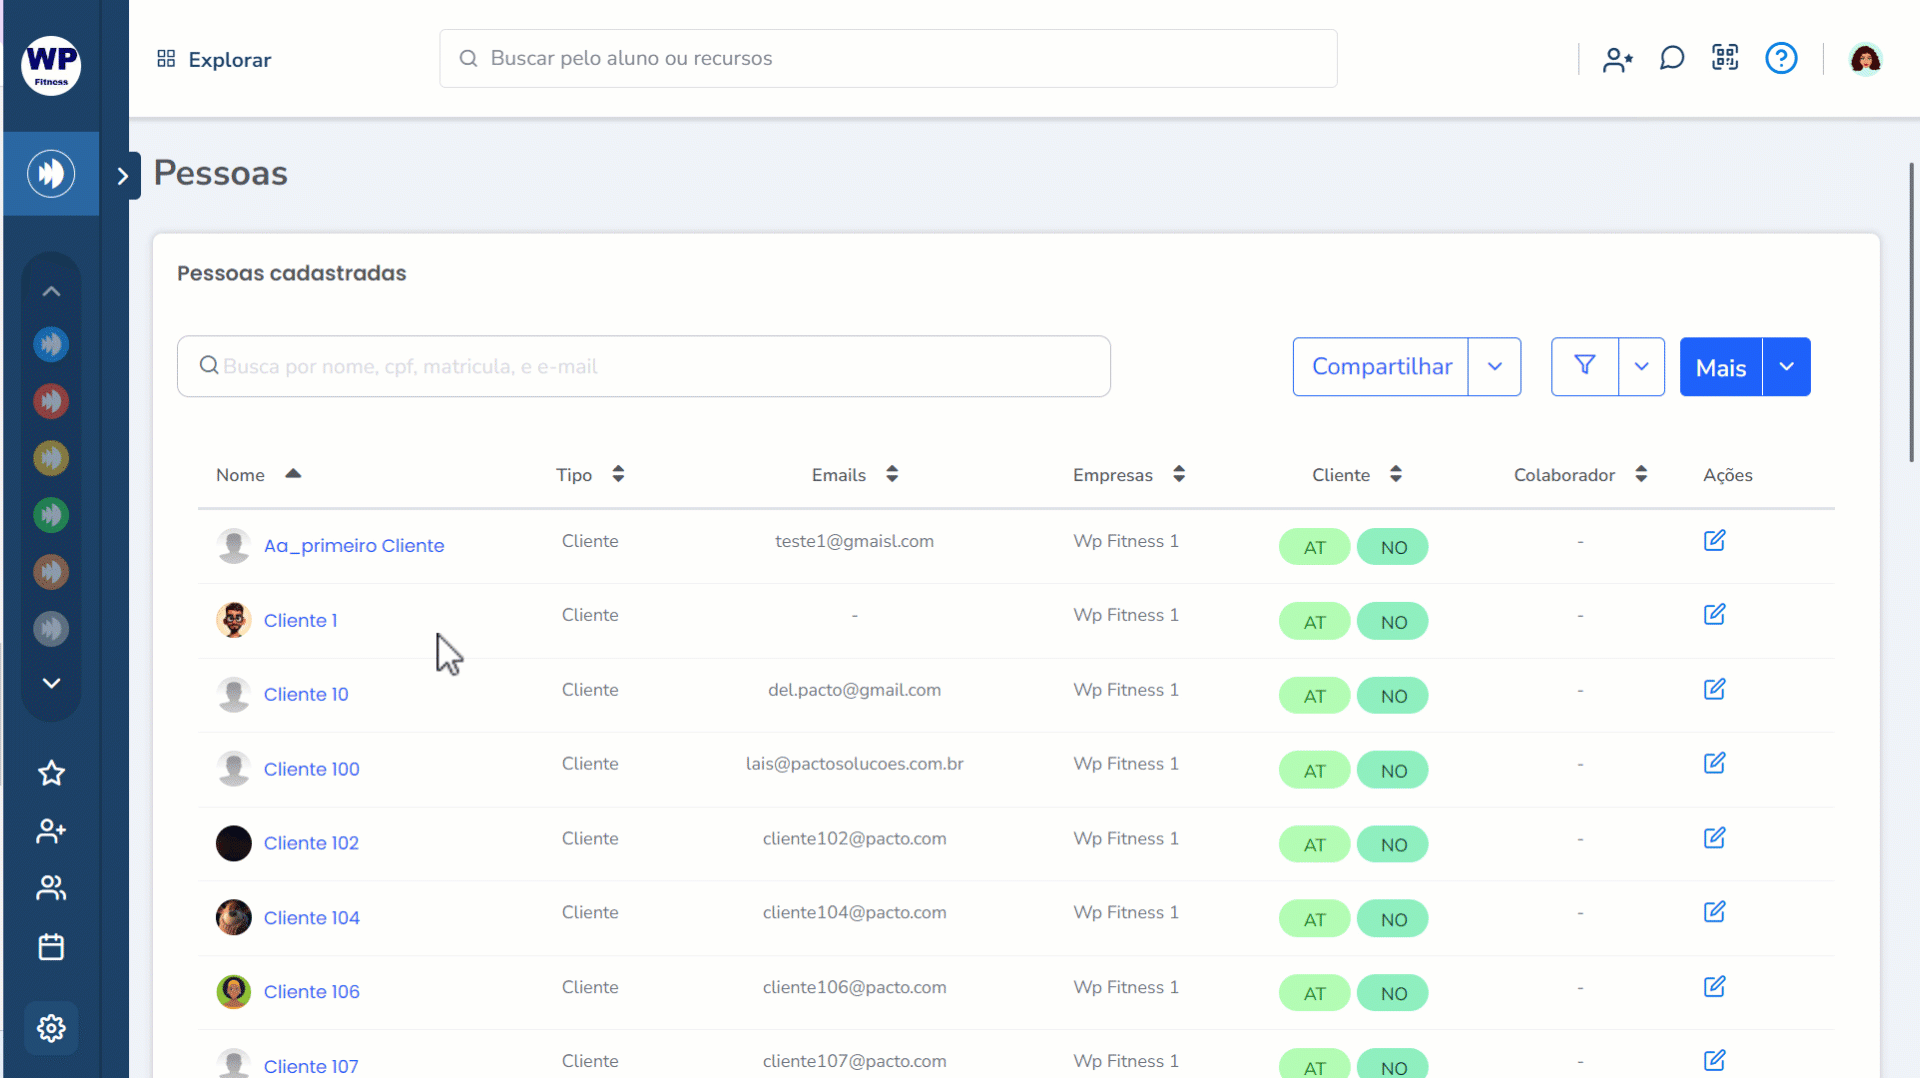
Task: Click the Compartilhar button
Action: click(1381, 366)
